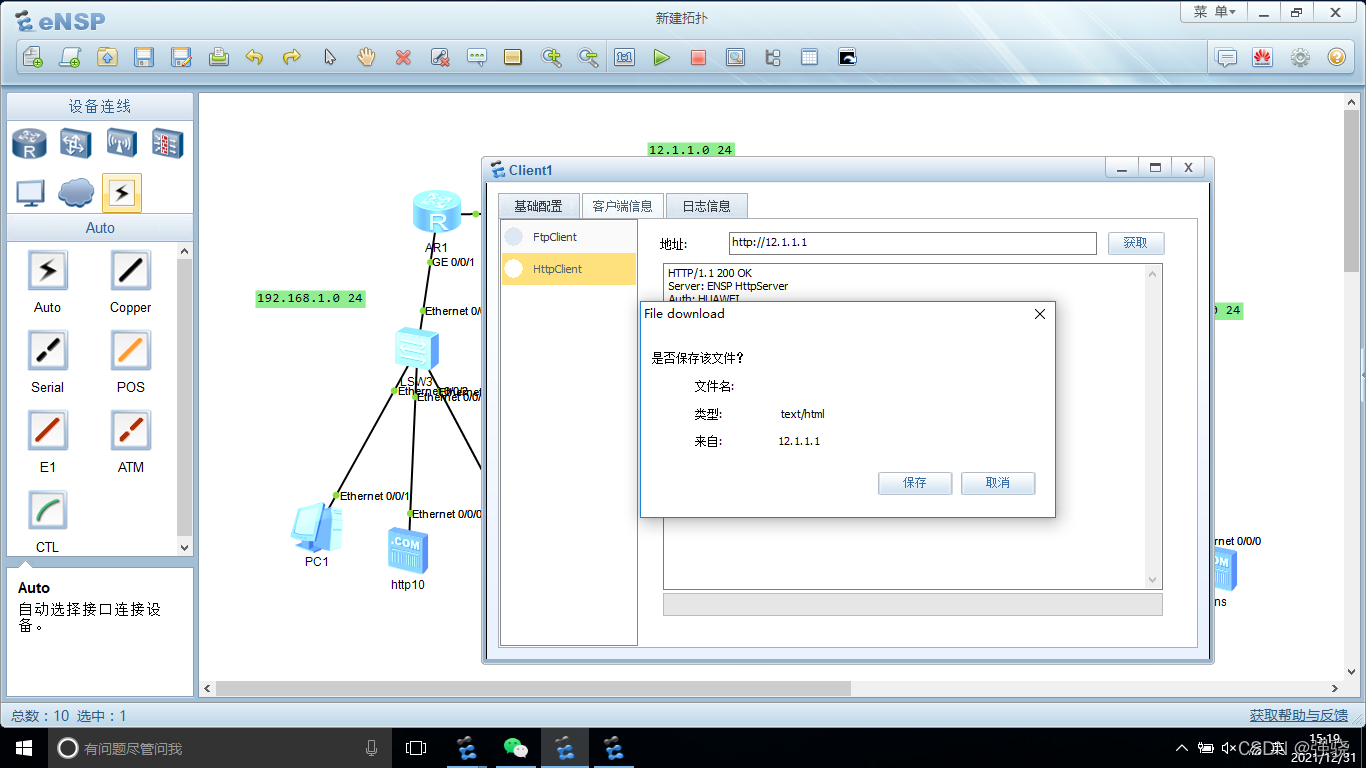Zoom out on the topology canvas

click(588, 57)
